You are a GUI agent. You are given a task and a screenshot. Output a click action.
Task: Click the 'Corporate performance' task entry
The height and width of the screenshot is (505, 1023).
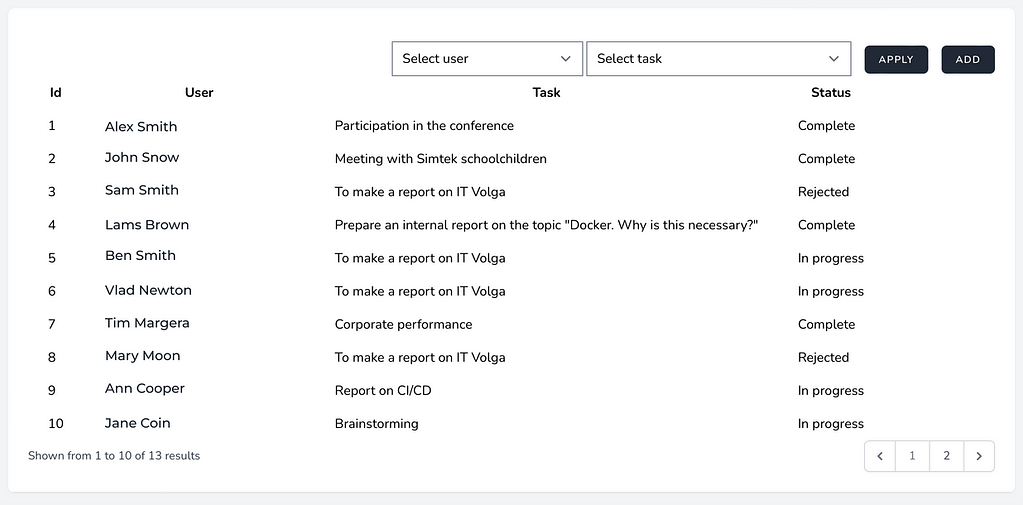point(403,324)
